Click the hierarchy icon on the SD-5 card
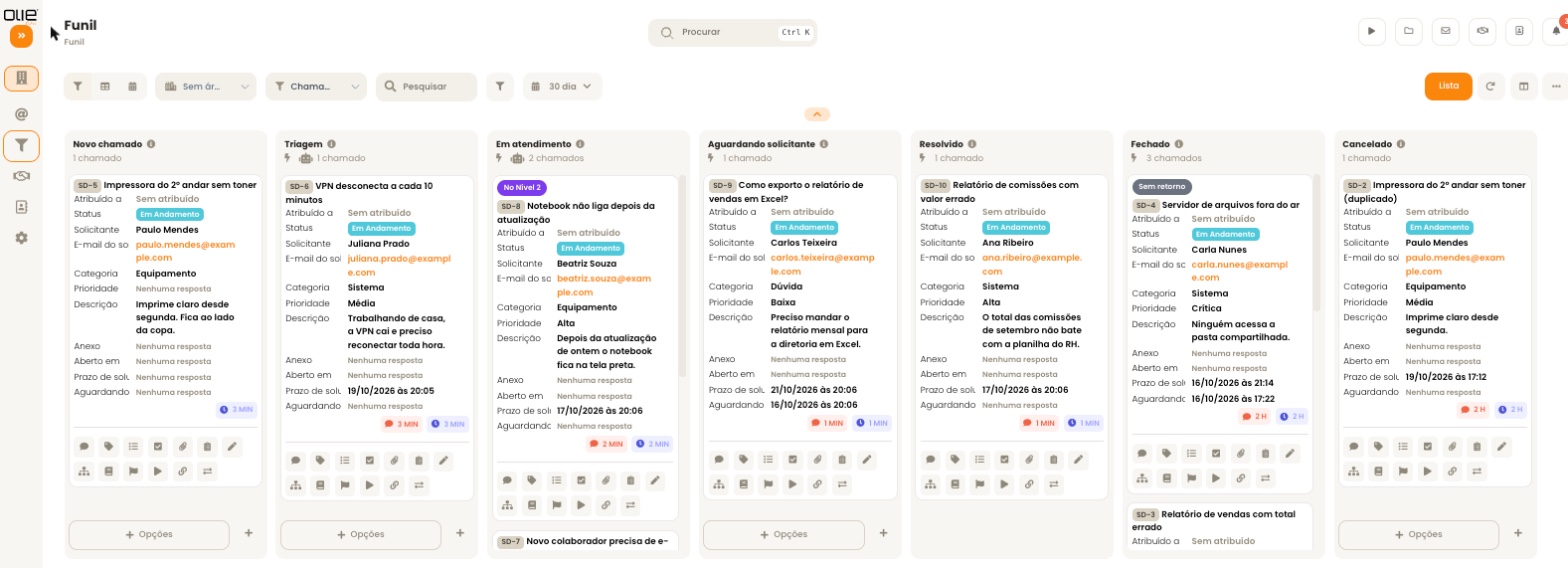 84,471
